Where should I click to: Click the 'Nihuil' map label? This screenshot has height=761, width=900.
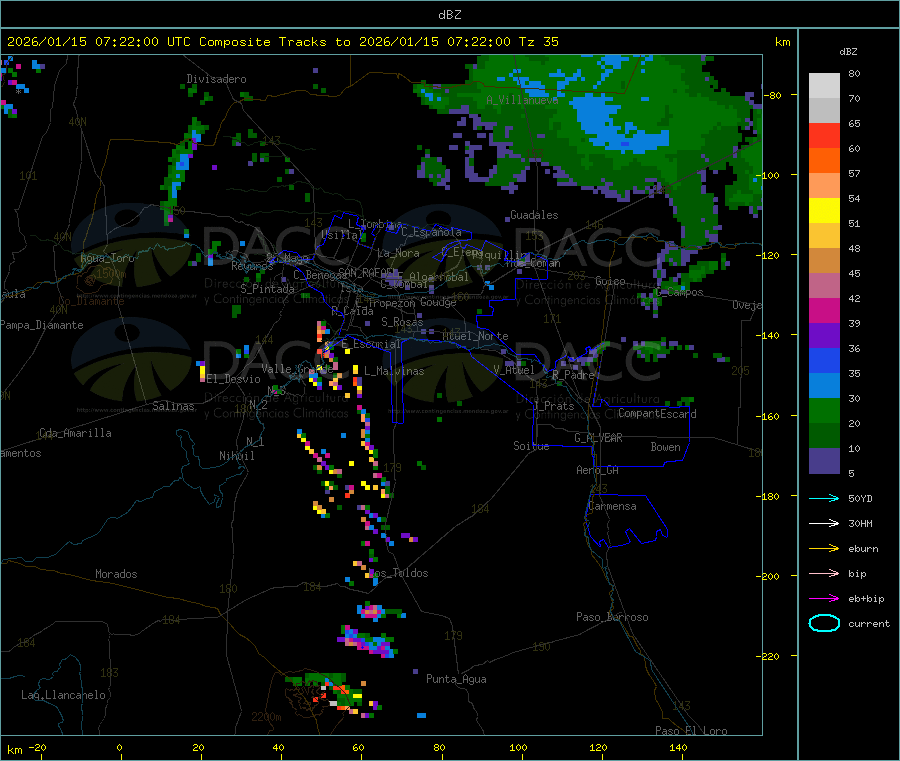click(237, 456)
